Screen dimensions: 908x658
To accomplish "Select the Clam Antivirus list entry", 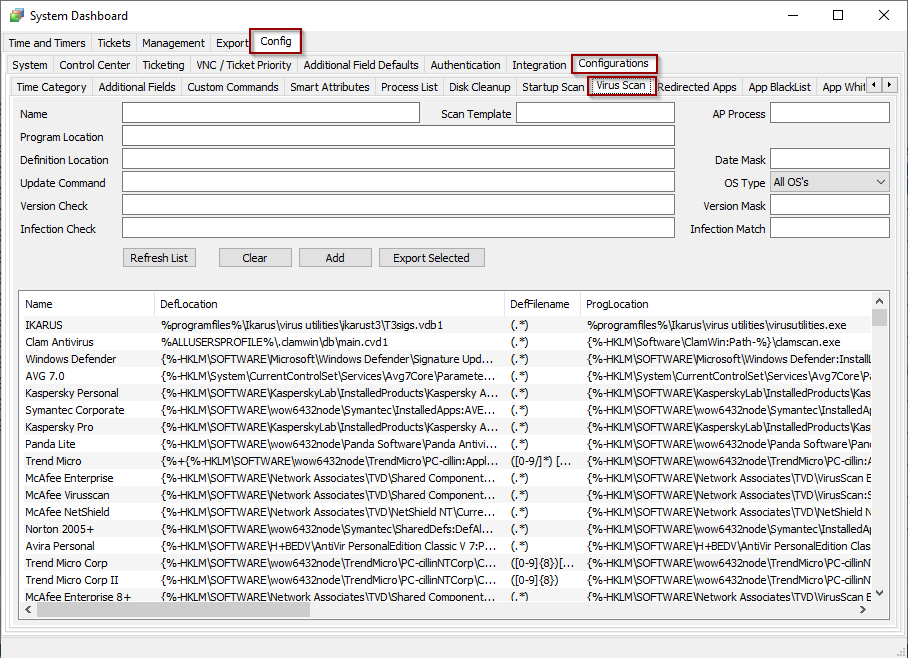I will [x=59, y=342].
